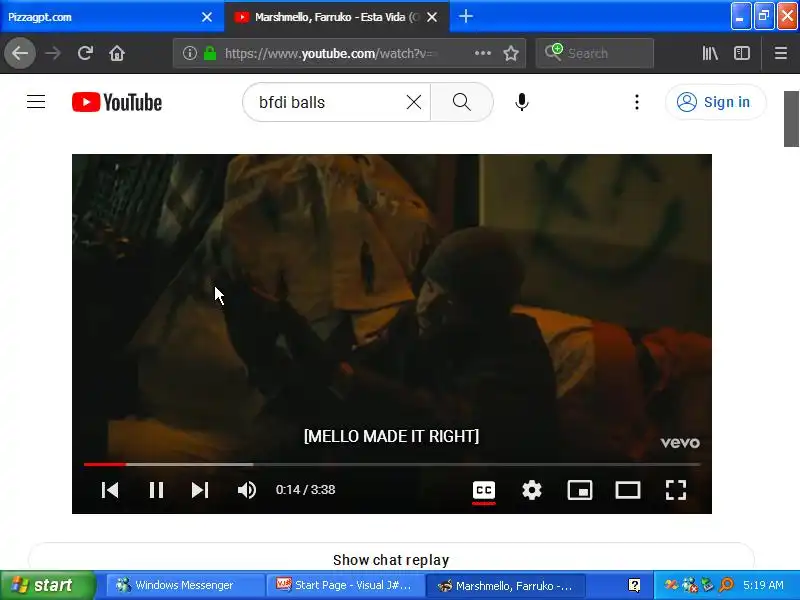The image size is (800, 600).
Task: Click the 0:14 / 3:38 time display
Action: point(305,490)
